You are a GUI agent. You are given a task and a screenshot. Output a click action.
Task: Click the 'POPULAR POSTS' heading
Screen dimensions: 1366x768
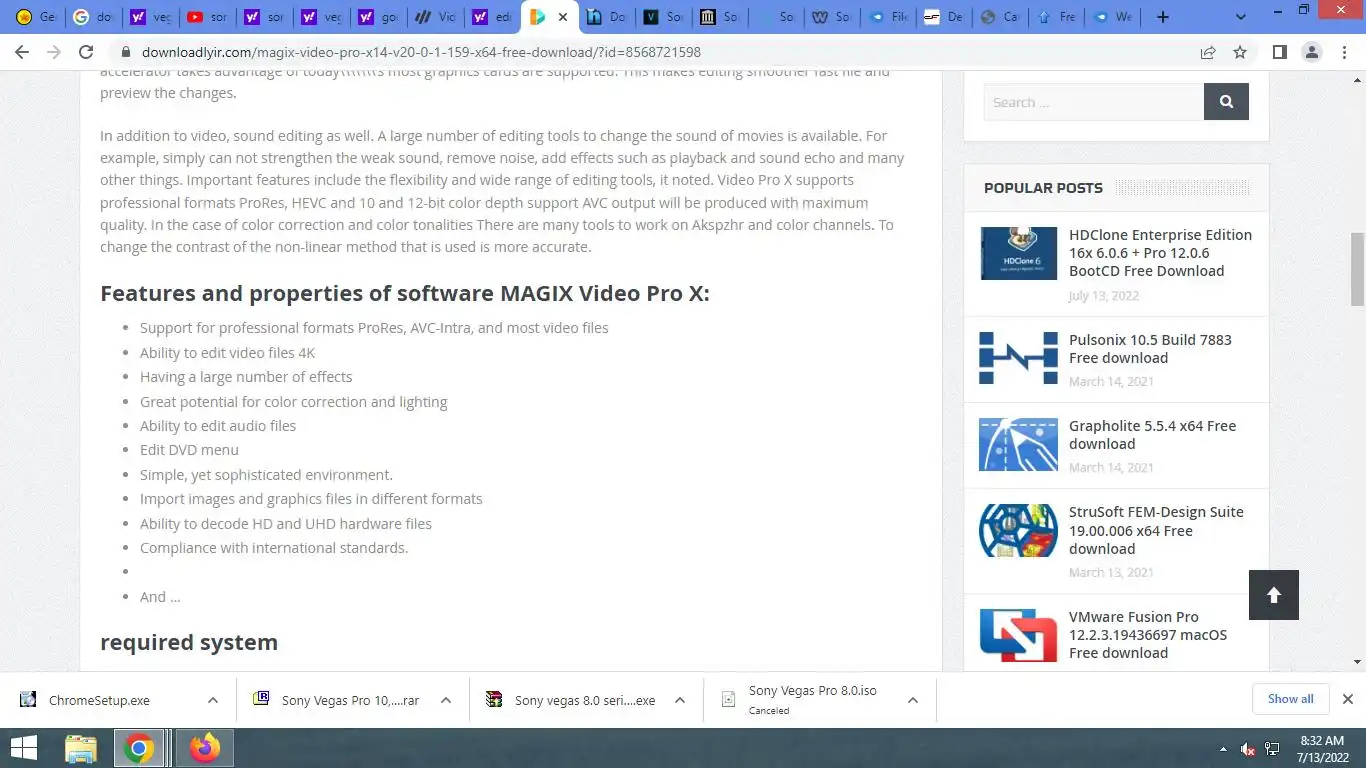tap(1043, 188)
